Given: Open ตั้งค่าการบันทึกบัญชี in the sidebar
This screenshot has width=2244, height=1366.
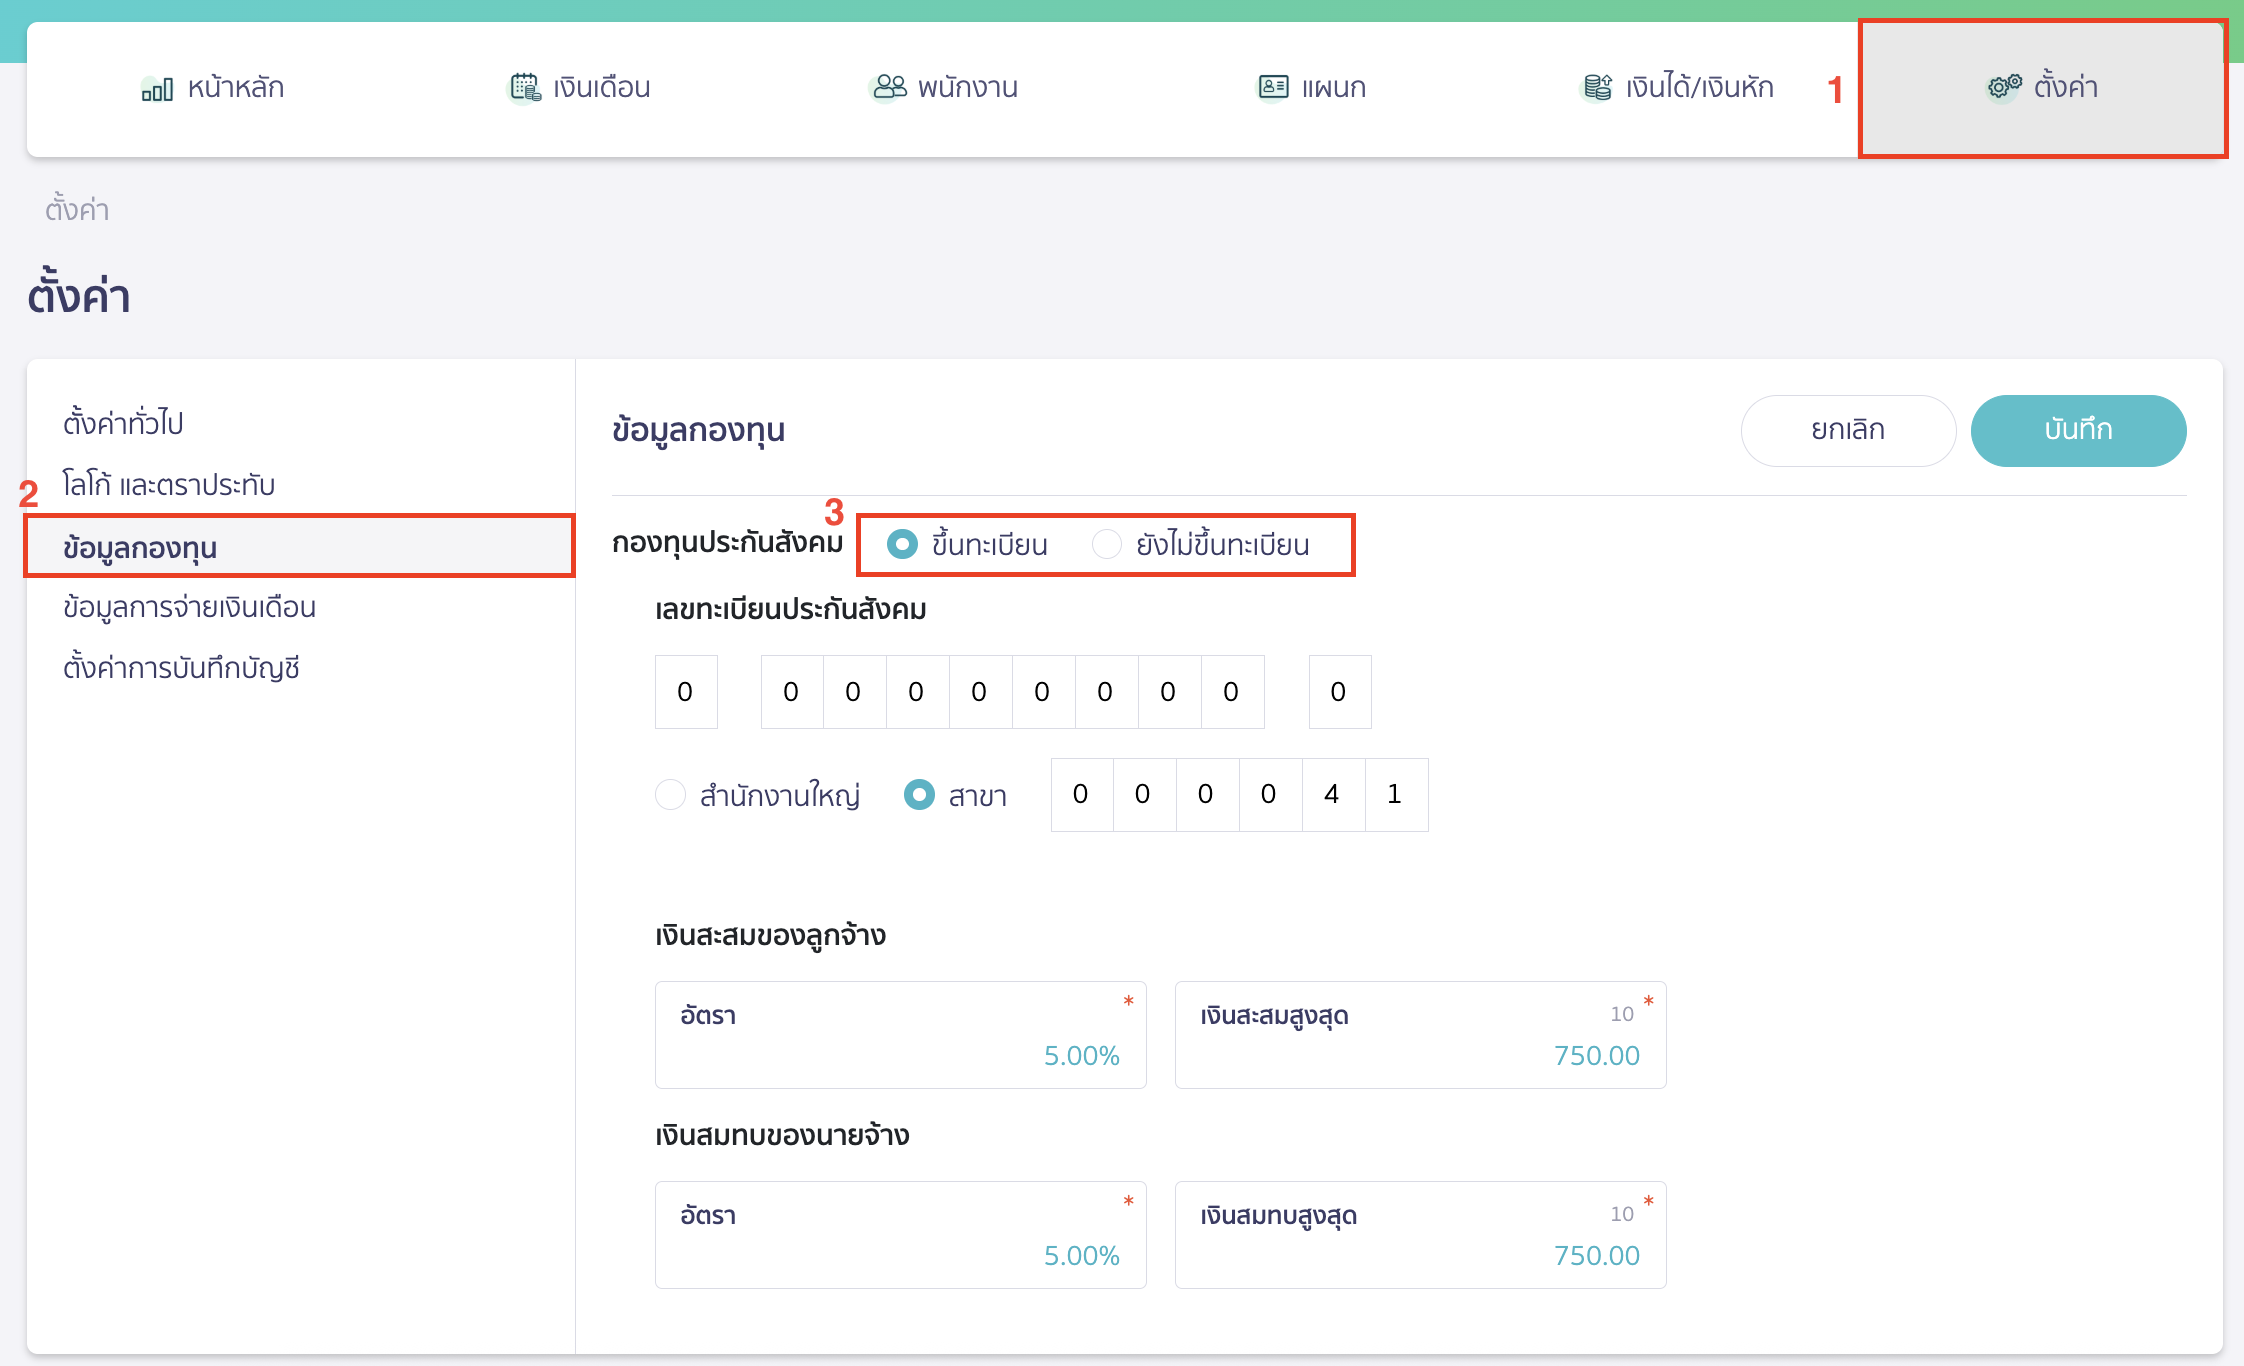Looking at the screenshot, I should coord(181,668).
